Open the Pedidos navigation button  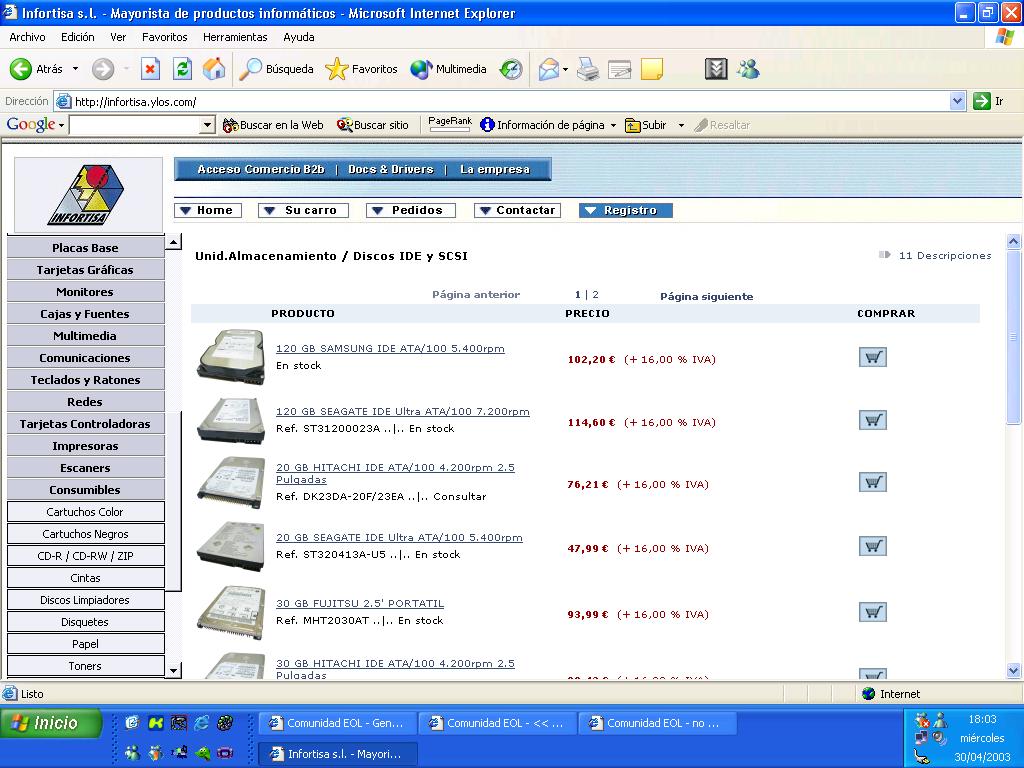[411, 210]
